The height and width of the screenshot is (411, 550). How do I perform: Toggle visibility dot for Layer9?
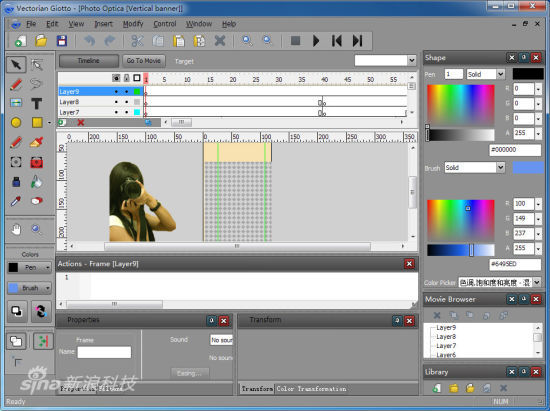[x=116, y=92]
